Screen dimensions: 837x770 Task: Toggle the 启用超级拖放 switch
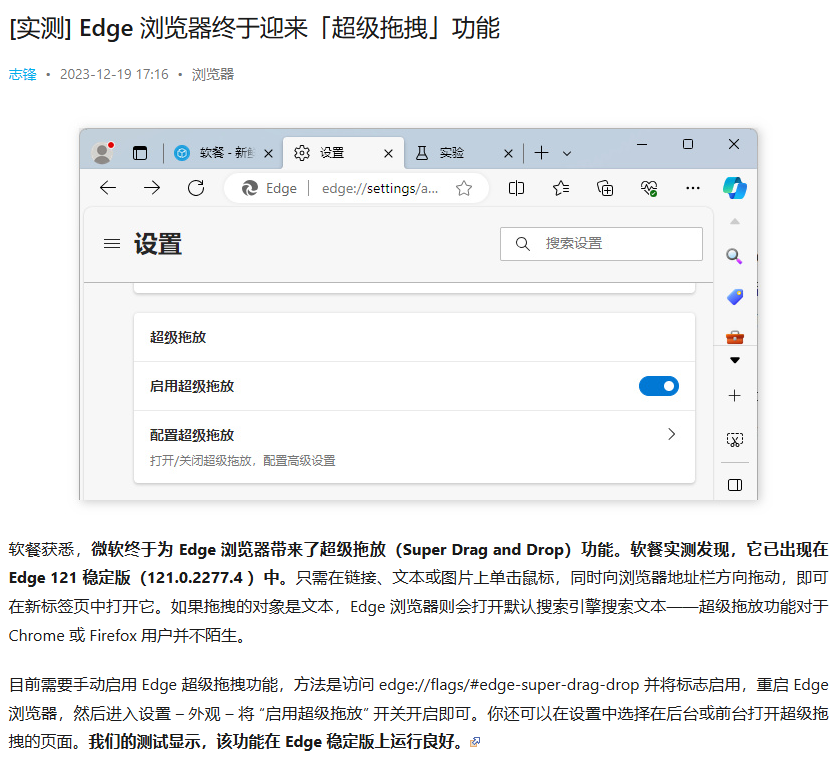[659, 386]
